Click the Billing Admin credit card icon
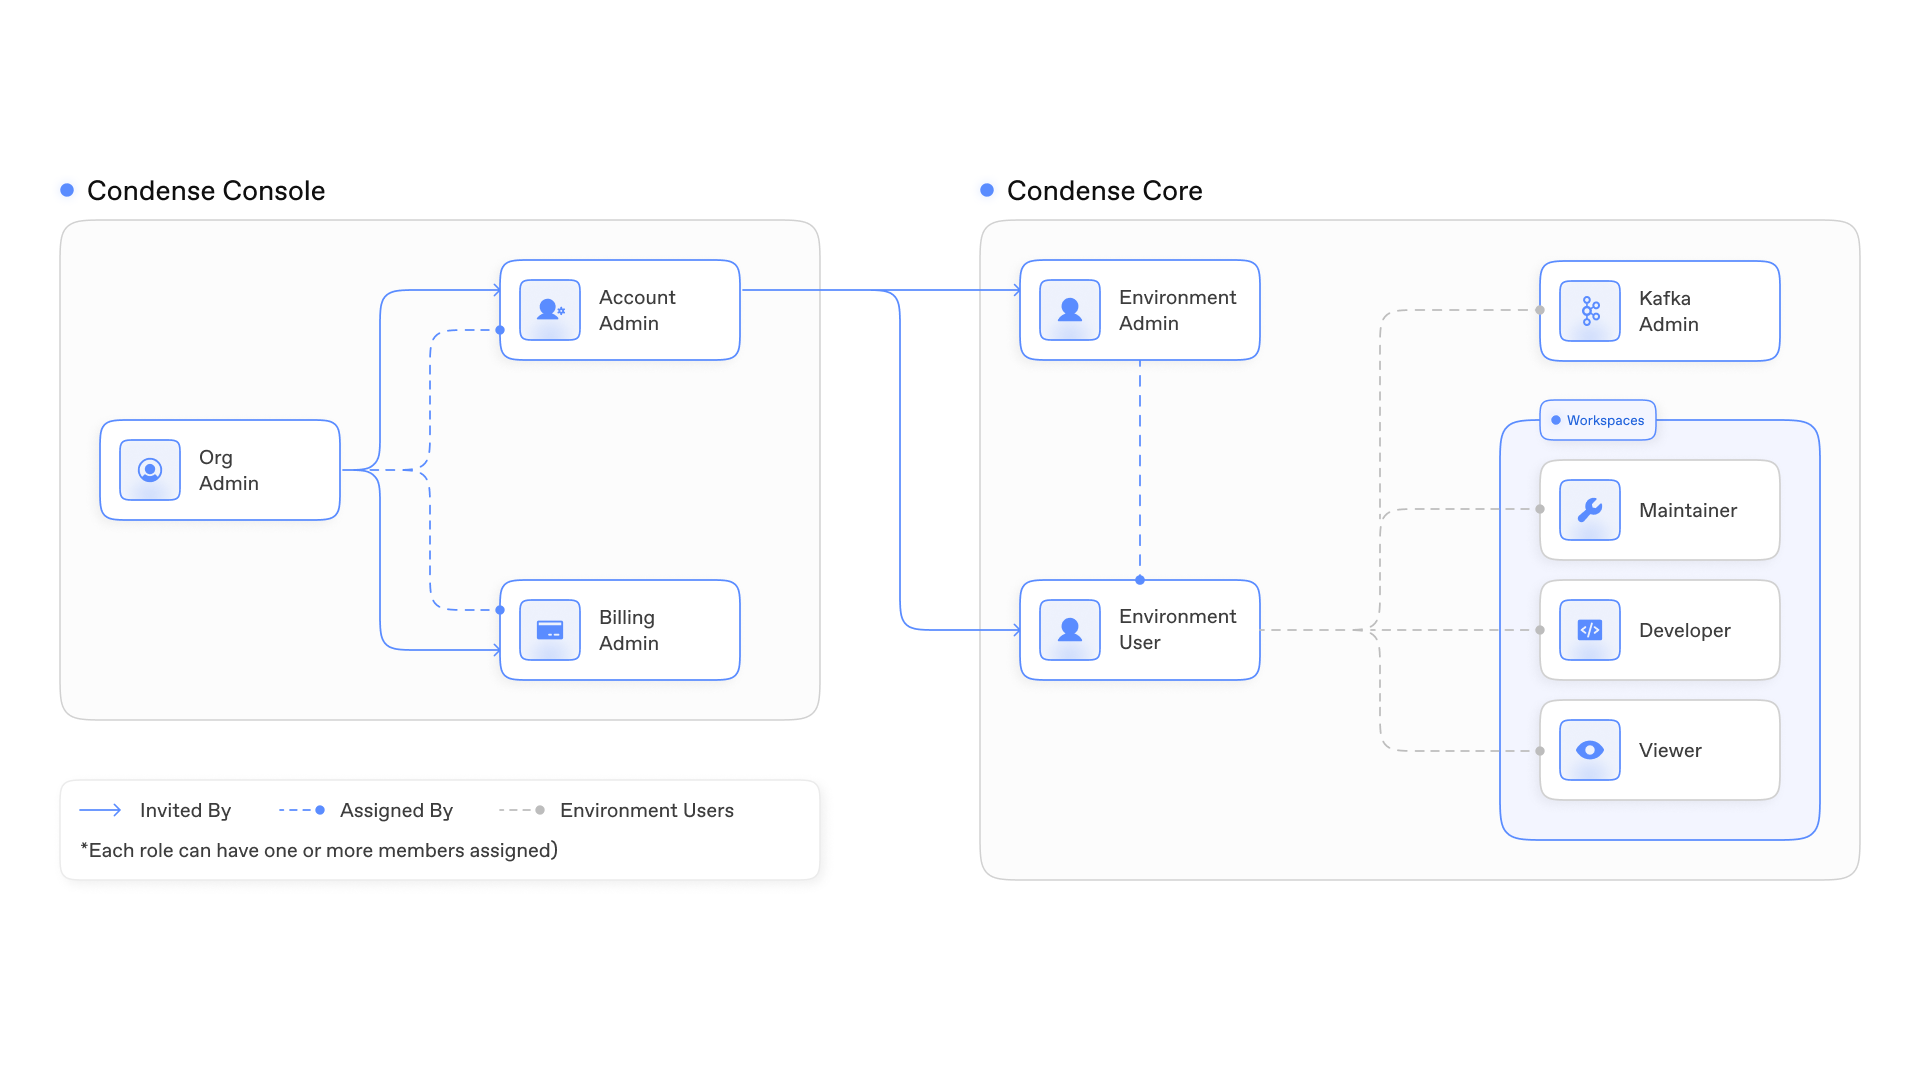 550,630
